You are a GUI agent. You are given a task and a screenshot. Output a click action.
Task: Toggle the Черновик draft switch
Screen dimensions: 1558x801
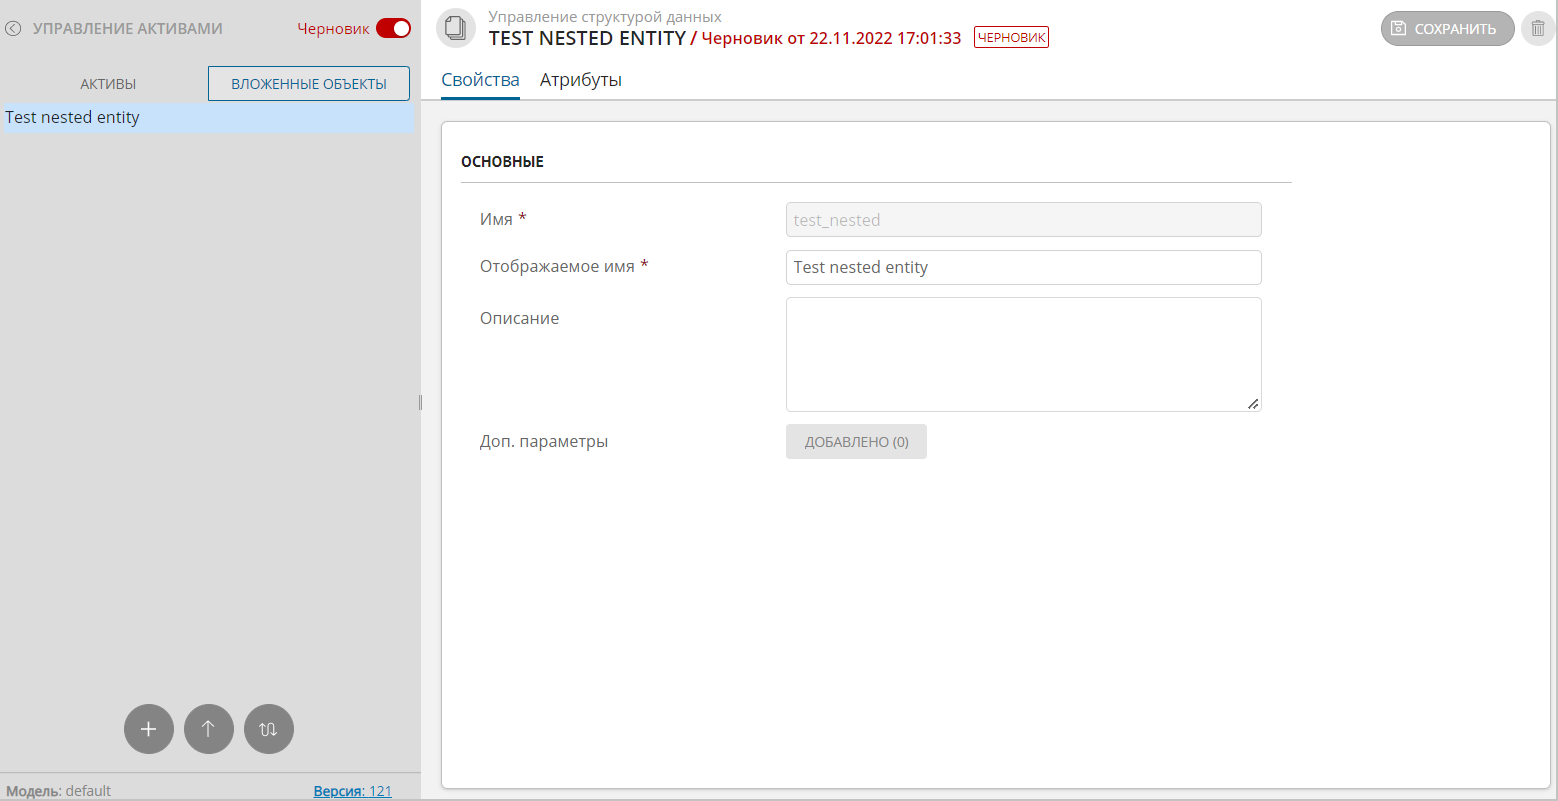393,29
